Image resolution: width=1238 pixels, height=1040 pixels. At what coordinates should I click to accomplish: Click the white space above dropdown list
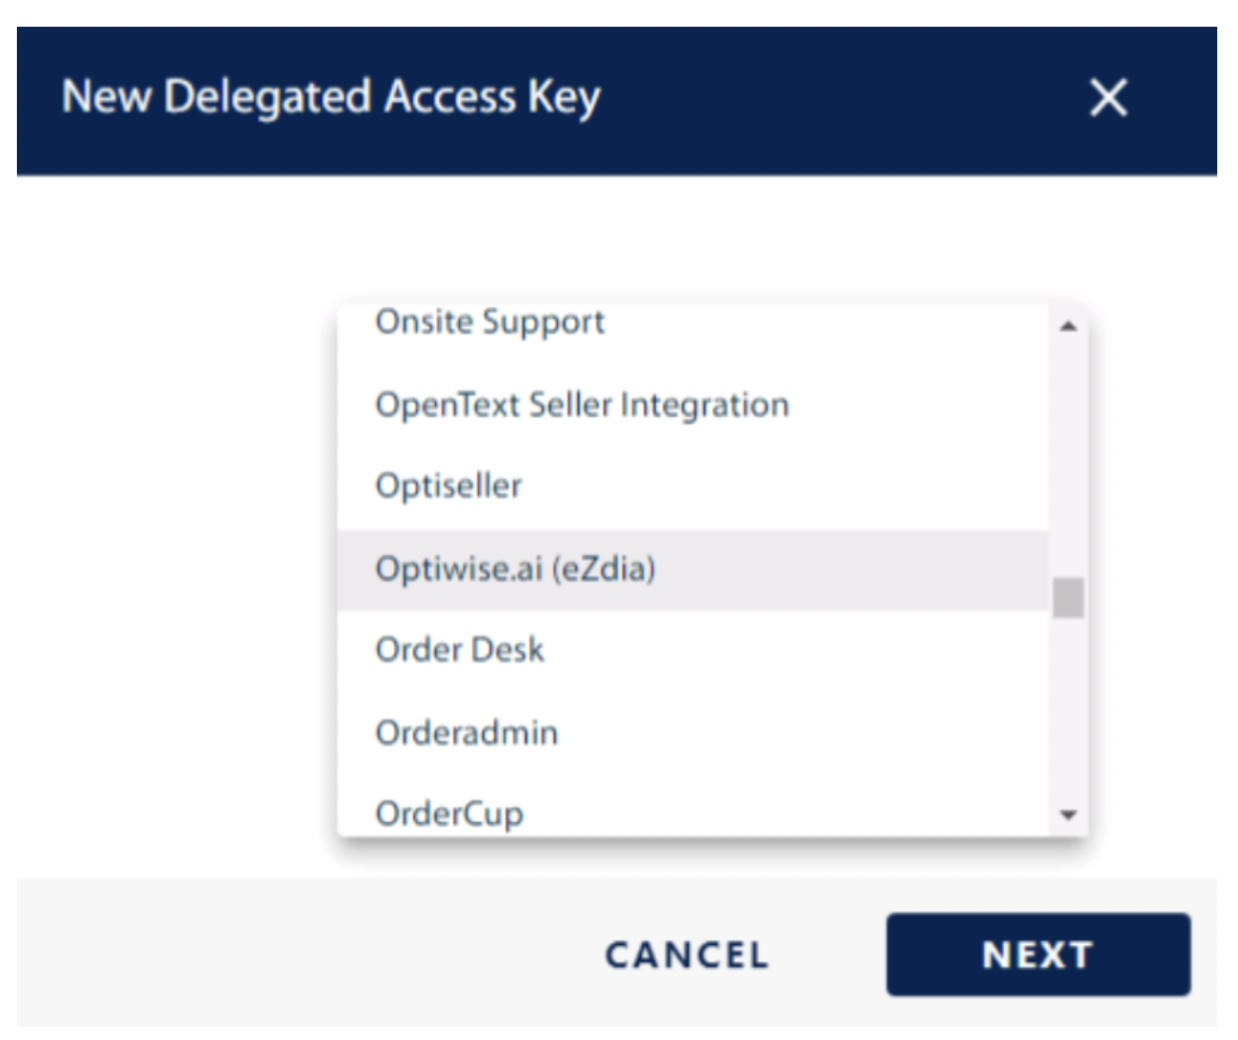700,240
